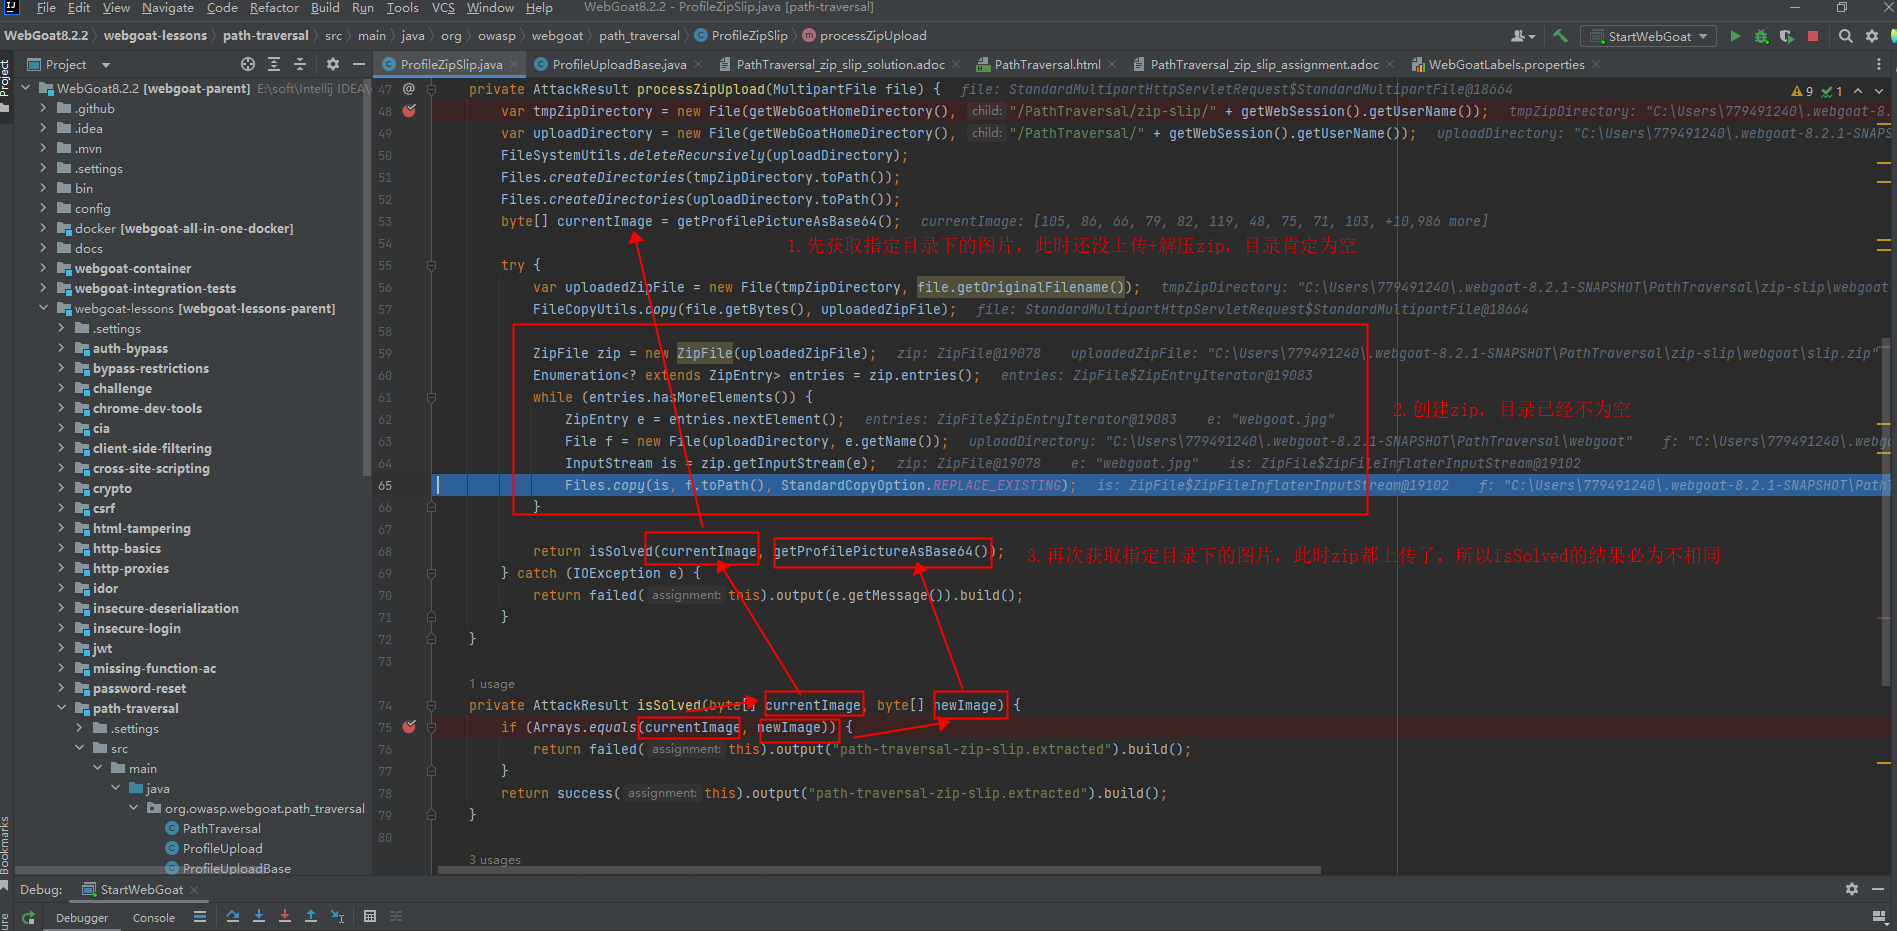Viewport: 1897px width, 931px height.
Task: Open Project view mode dropdown arrow
Action: click(106, 65)
